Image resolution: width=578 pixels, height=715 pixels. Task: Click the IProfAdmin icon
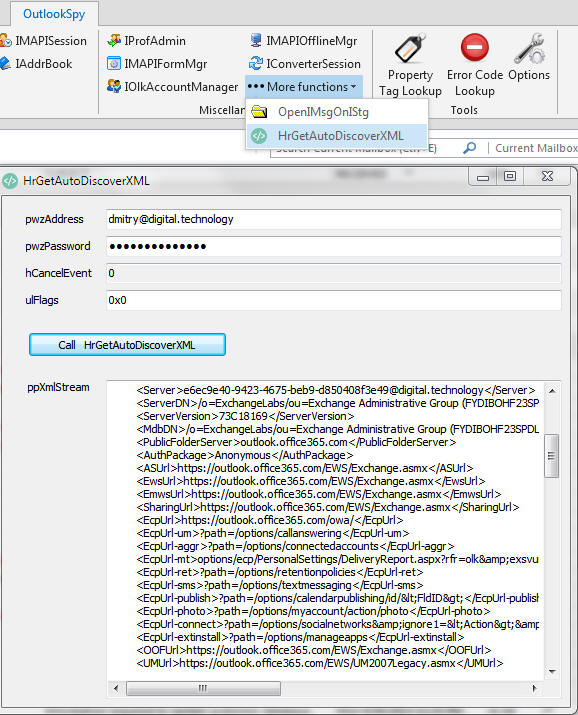click(114, 40)
